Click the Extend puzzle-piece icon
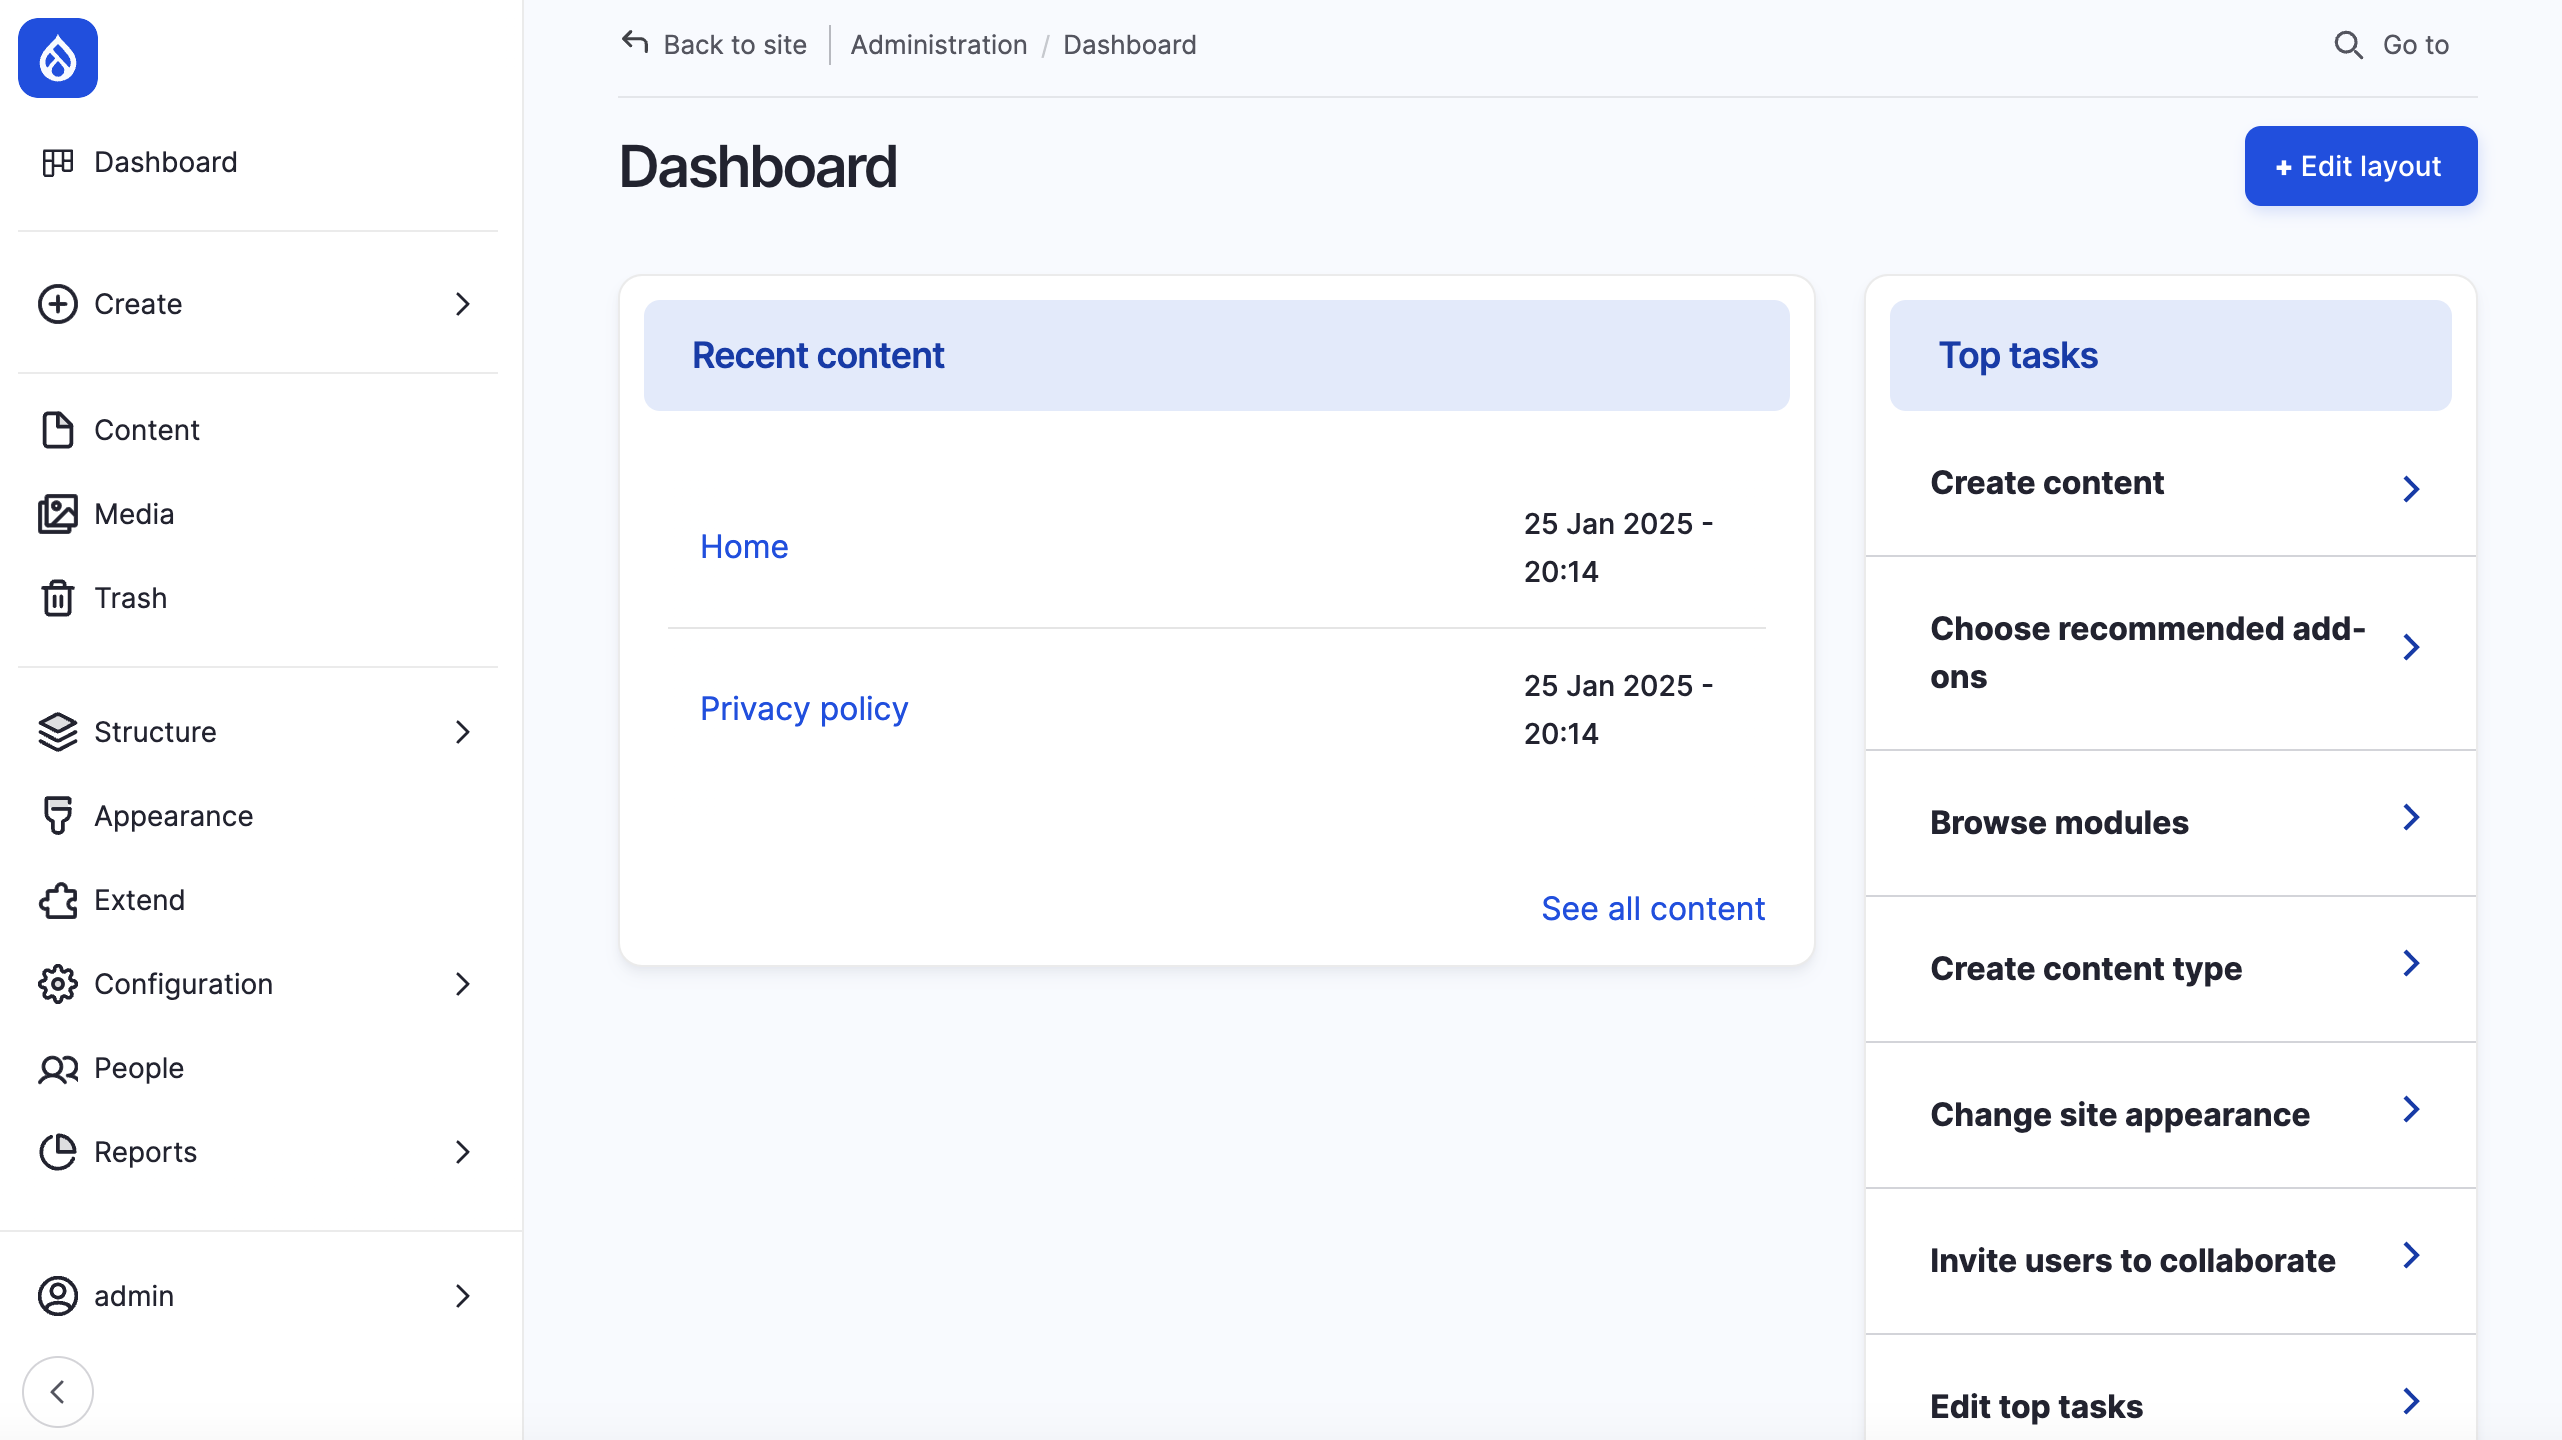Viewport: 2562px width, 1440px height. coord(58,900)
